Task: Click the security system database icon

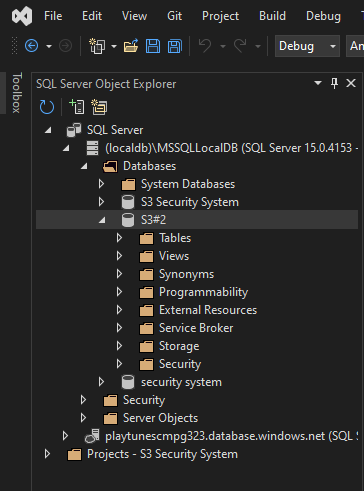Action: [x=128, y=382]
